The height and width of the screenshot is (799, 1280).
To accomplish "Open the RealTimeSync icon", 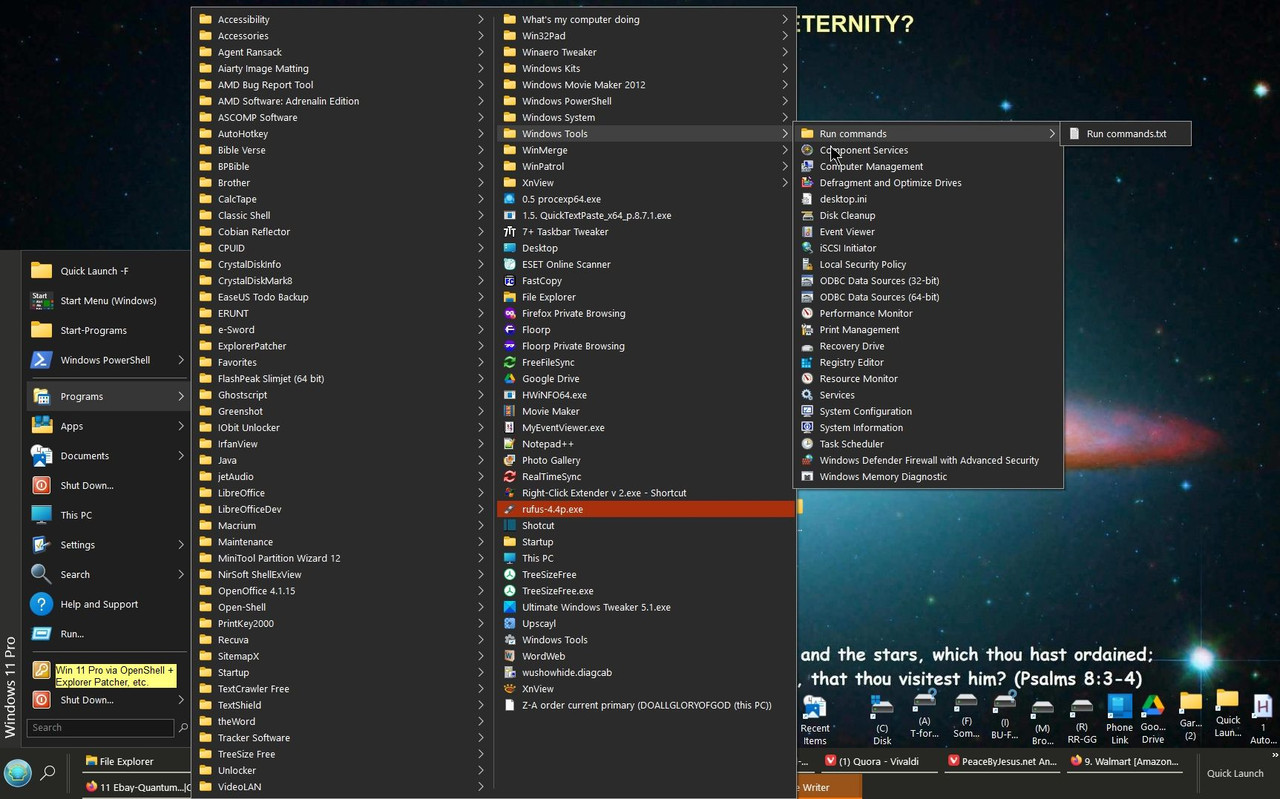I will pyautogui.click(x=510, y=476).
